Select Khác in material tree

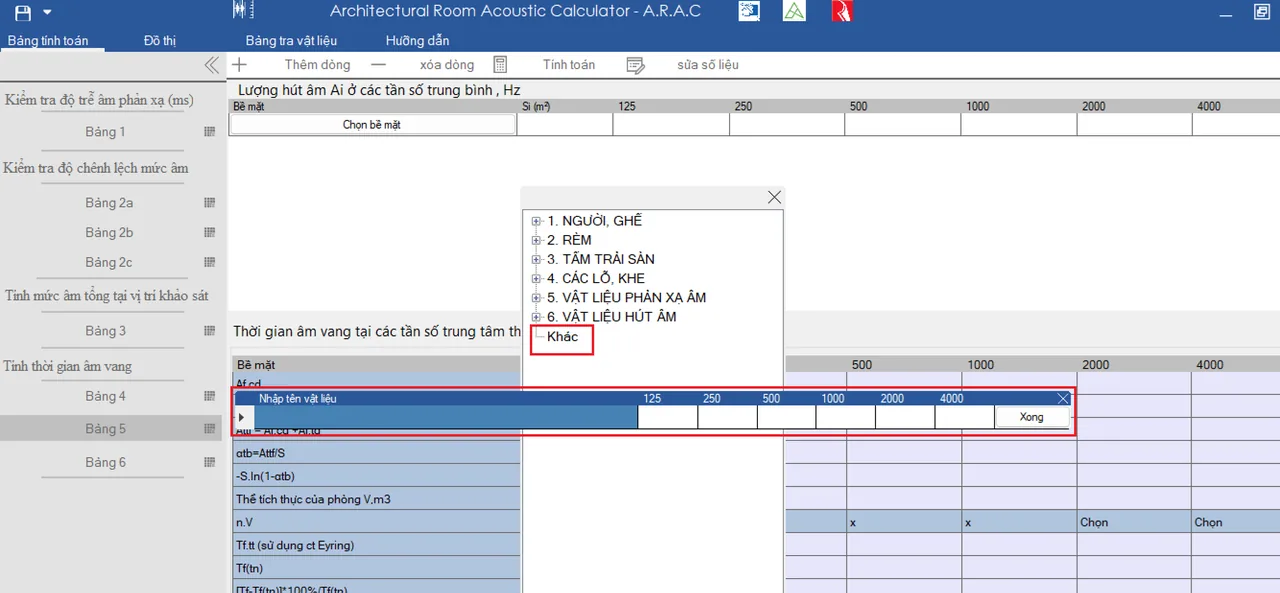point(563,337)
